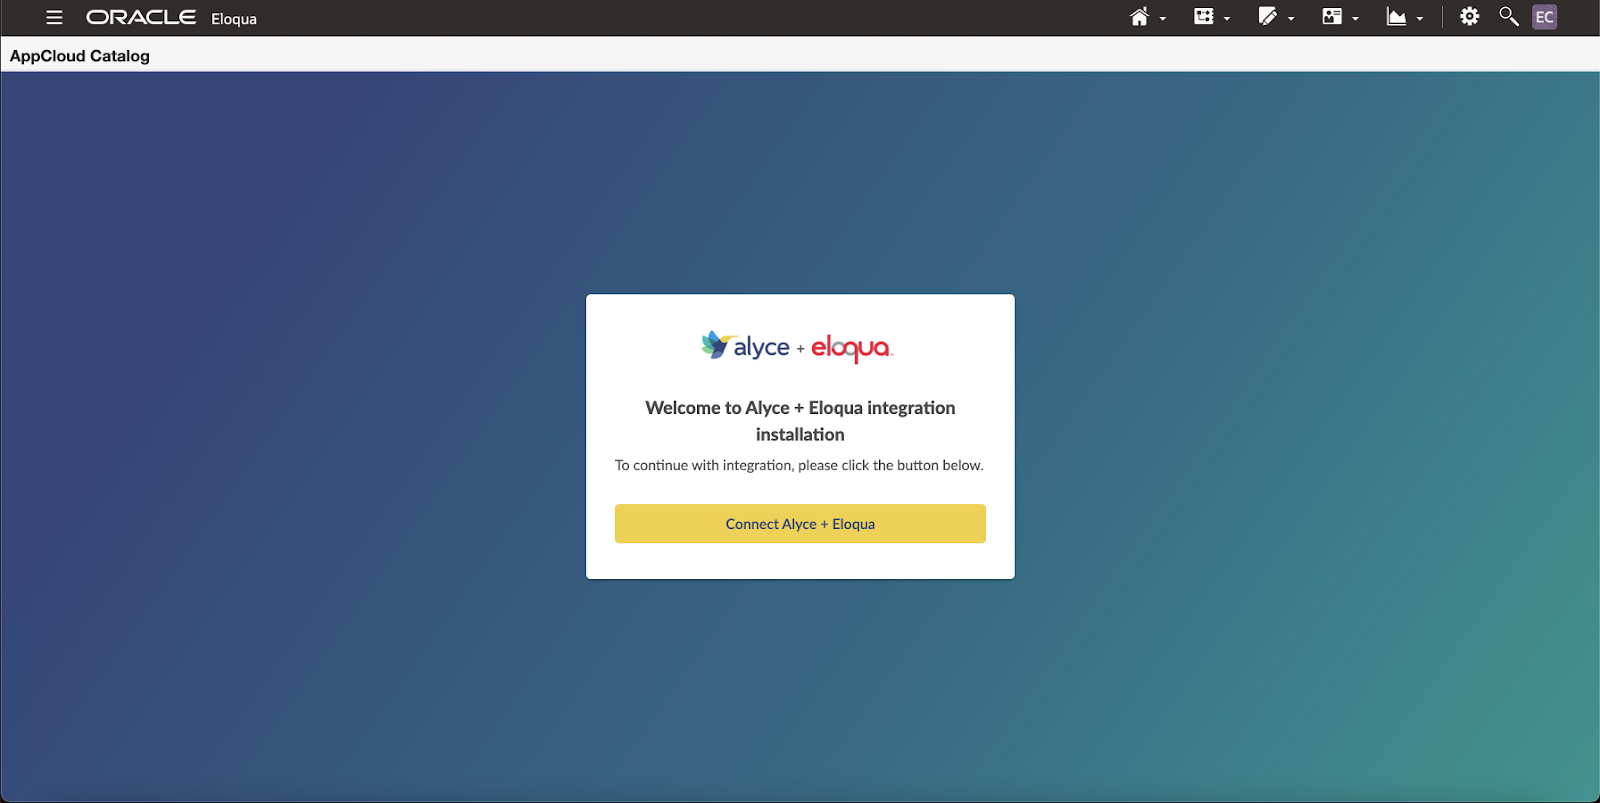Expand the Audience dropdown arrow
The width and height of the screenshot is (1600, 803).
(x=1355, y=19)
